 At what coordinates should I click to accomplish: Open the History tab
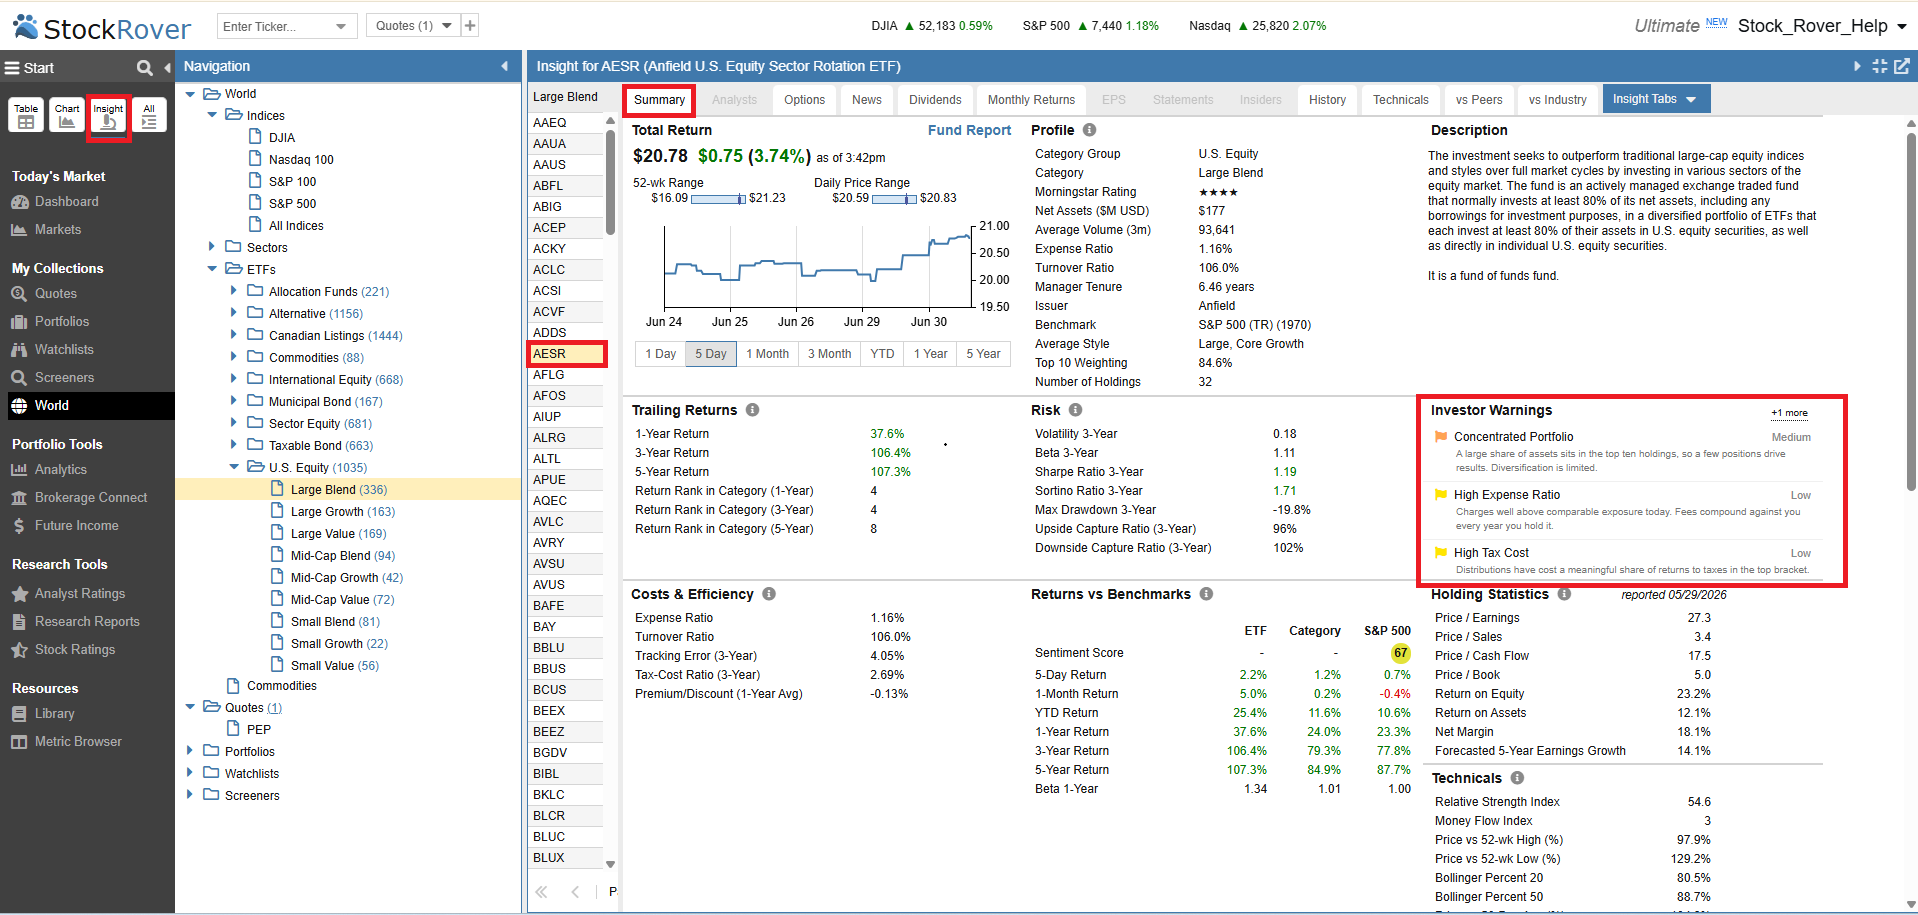(1327, 100)
